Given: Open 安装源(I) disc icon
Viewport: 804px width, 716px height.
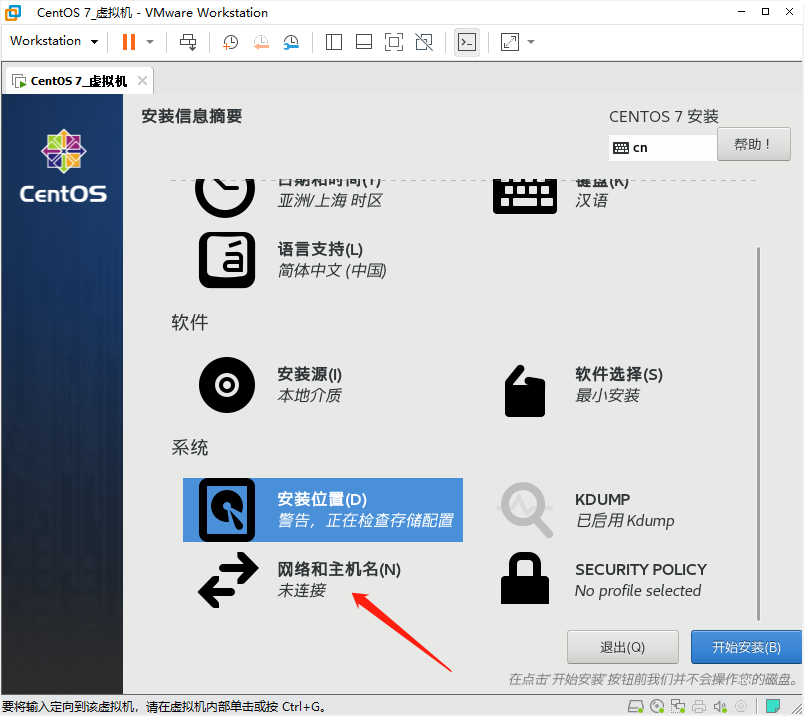Looking at the screenshot, I should point(227,385).
